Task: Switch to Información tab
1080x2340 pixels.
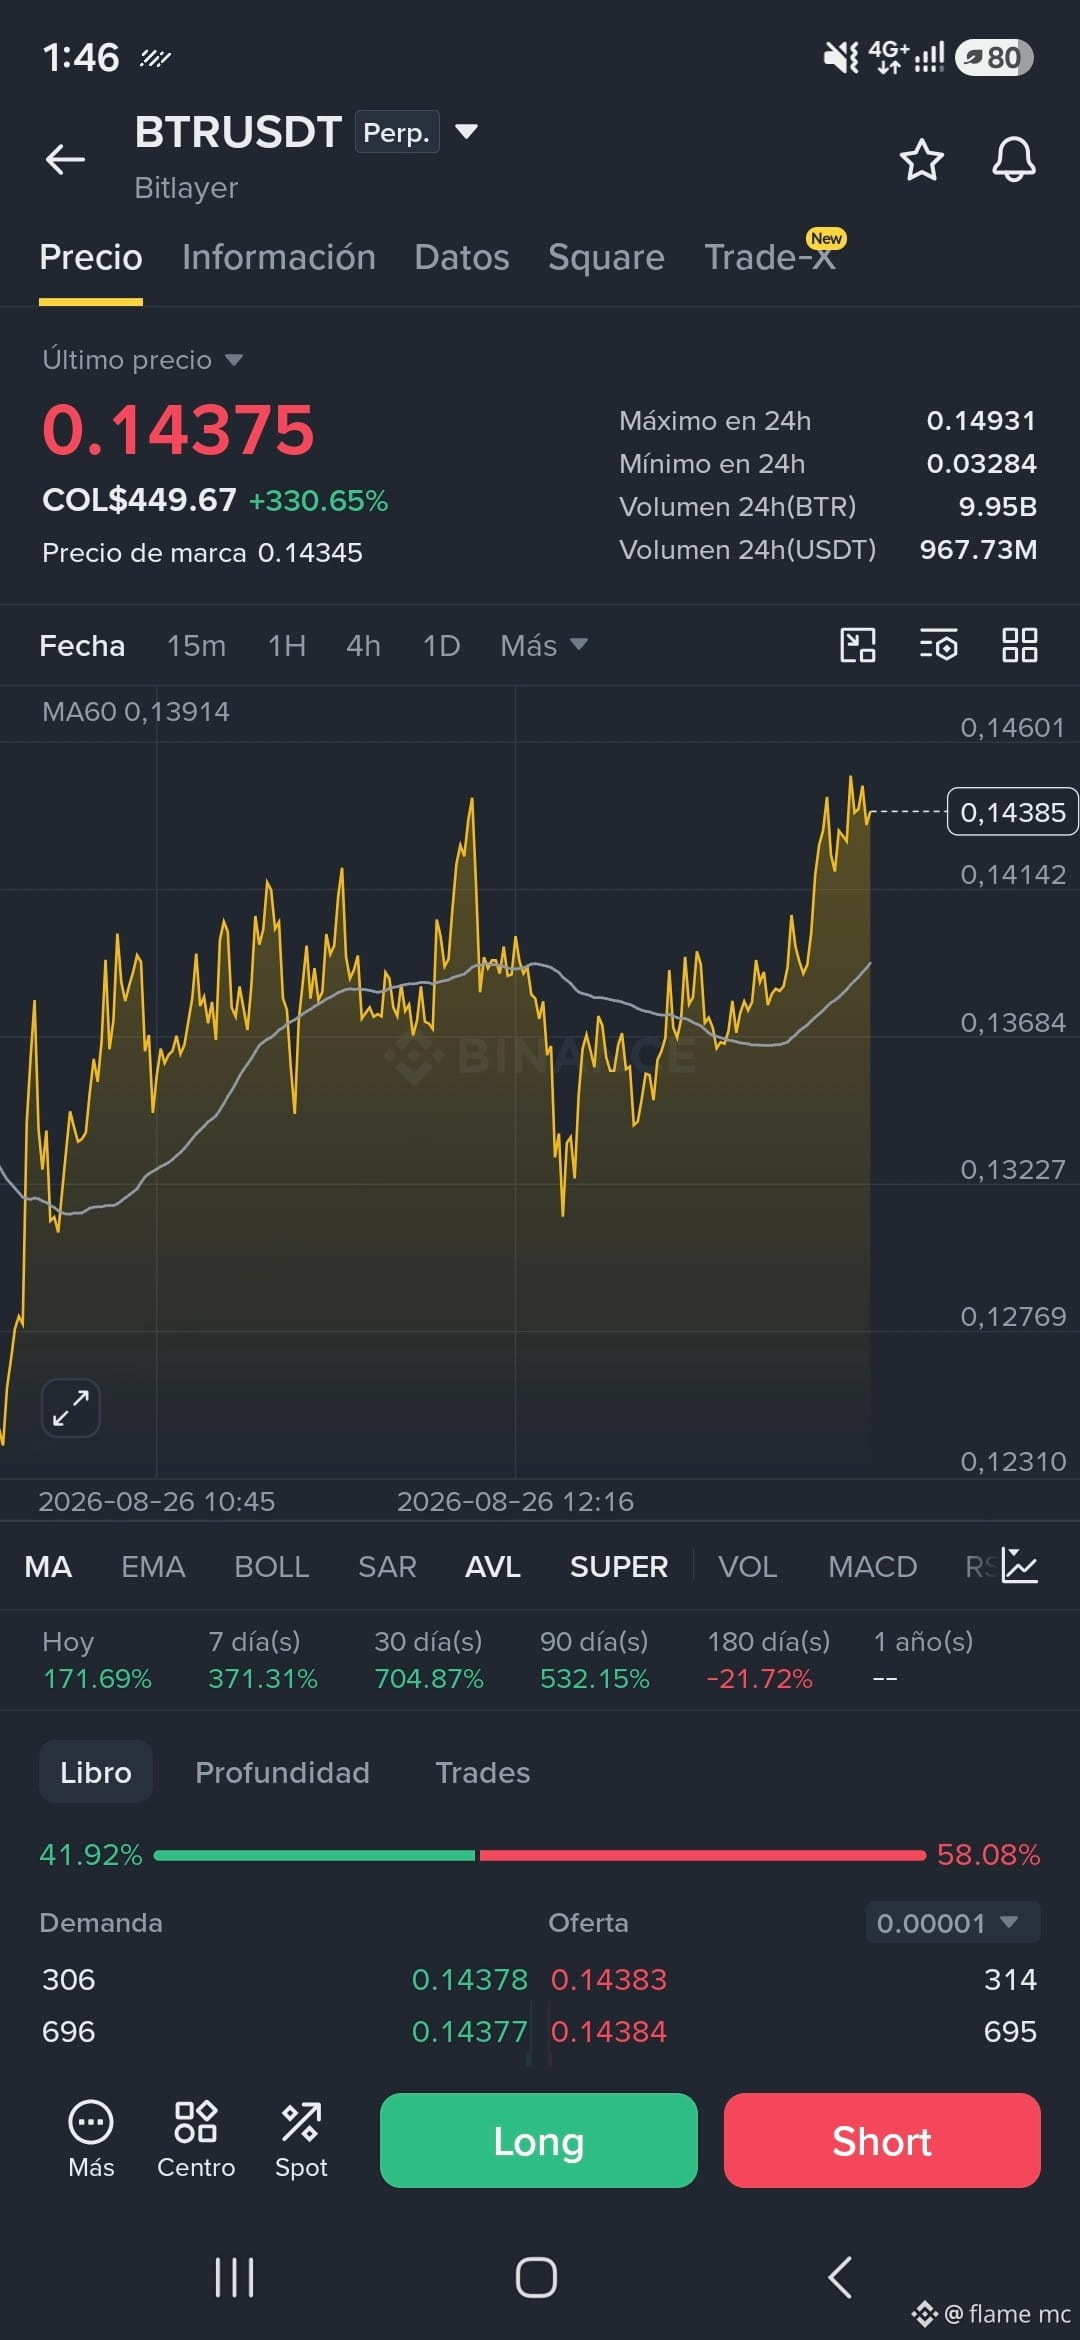Action: click(279, 257)
